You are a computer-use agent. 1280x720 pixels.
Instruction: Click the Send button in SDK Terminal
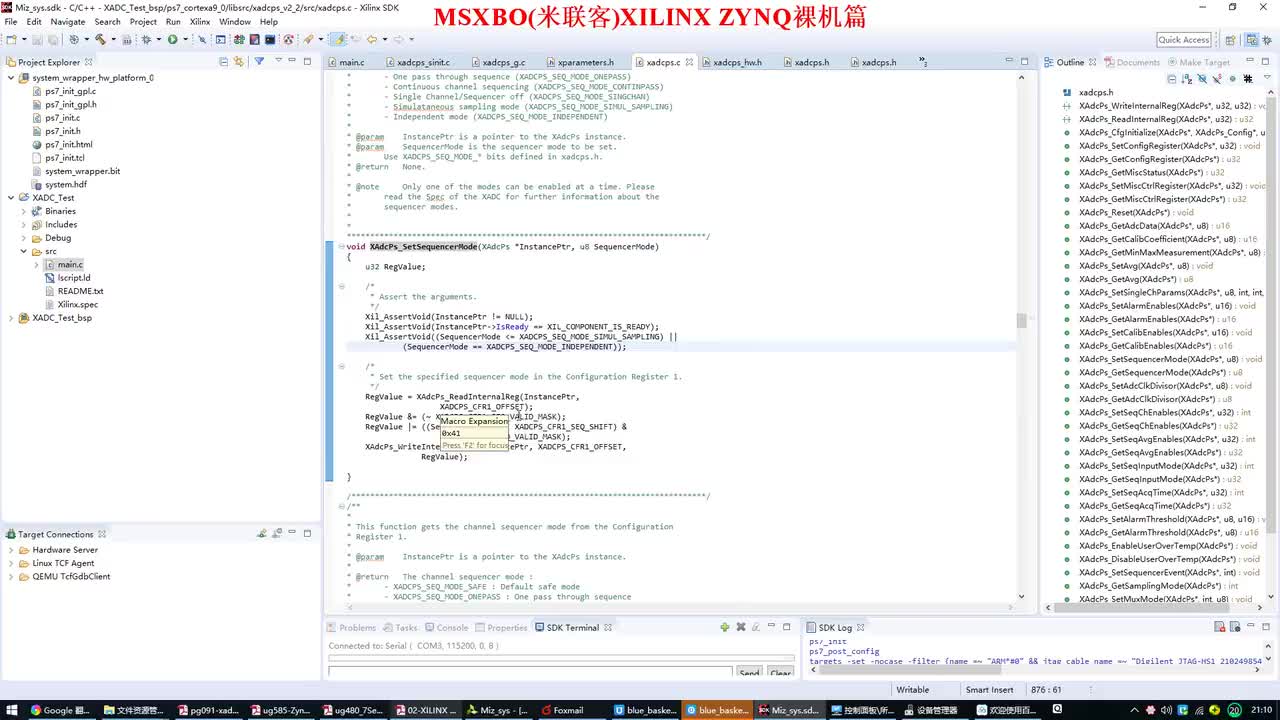coord(749,673)
